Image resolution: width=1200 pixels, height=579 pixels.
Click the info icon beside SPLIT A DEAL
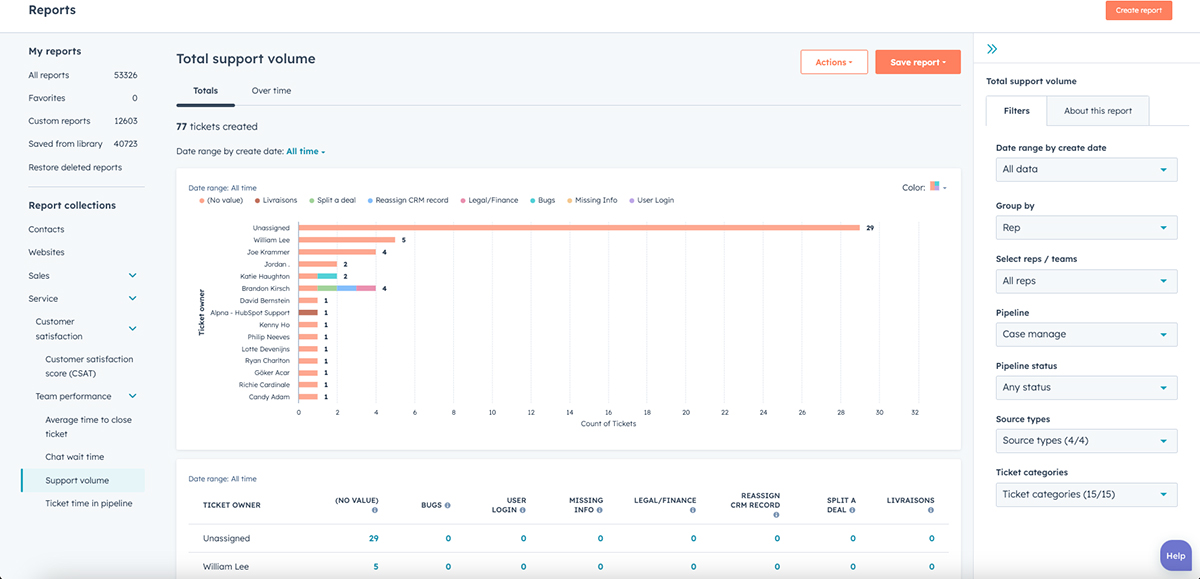click(850, 510)
